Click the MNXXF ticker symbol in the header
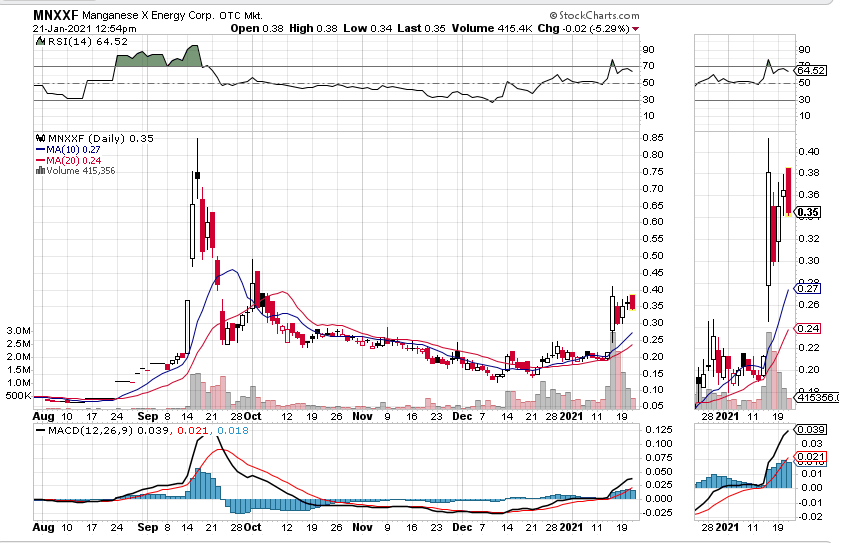Screen dimensions: 846x543 56,15
